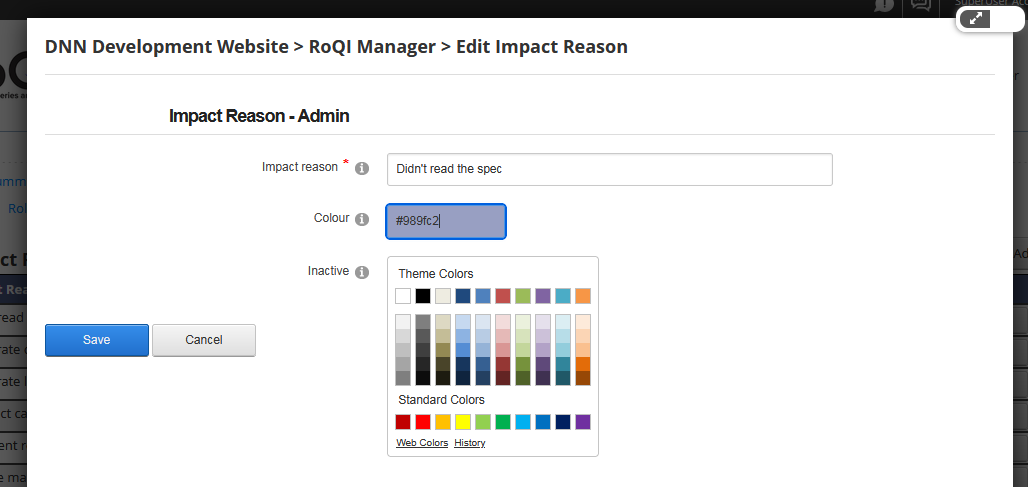Select medium blue in Standard Colors
Screen dimensions: 1028x487
pyautogui.click(x=543, y=422)
